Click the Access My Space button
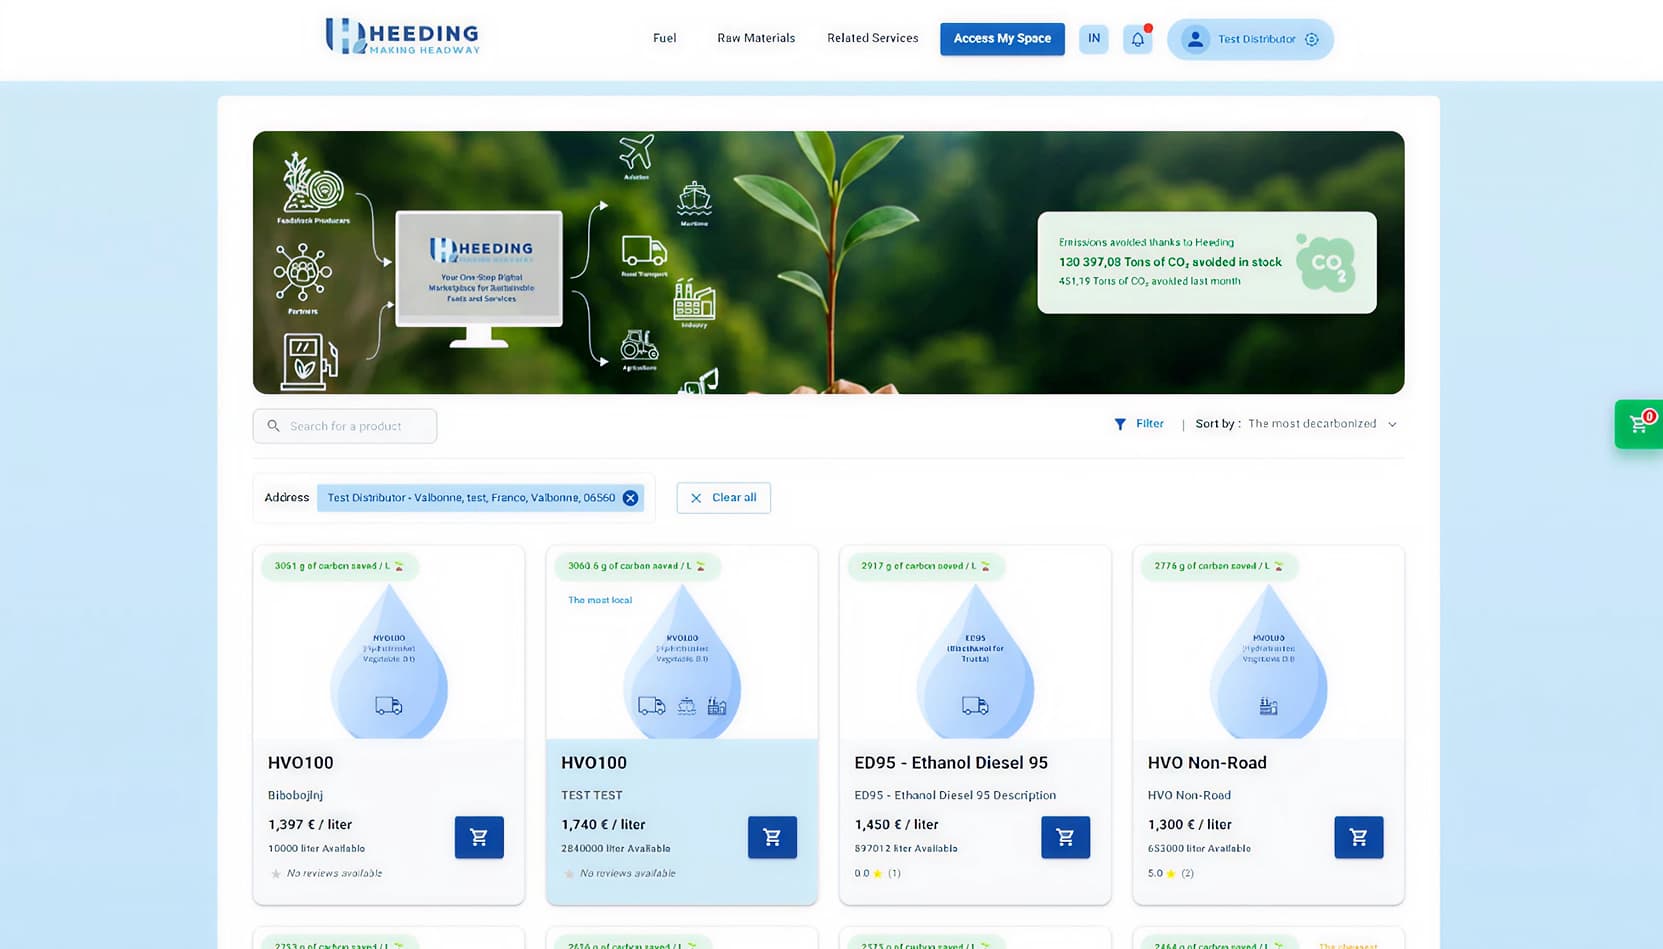The width and height of the screenshot is (1663, 949). [1002, 39]
